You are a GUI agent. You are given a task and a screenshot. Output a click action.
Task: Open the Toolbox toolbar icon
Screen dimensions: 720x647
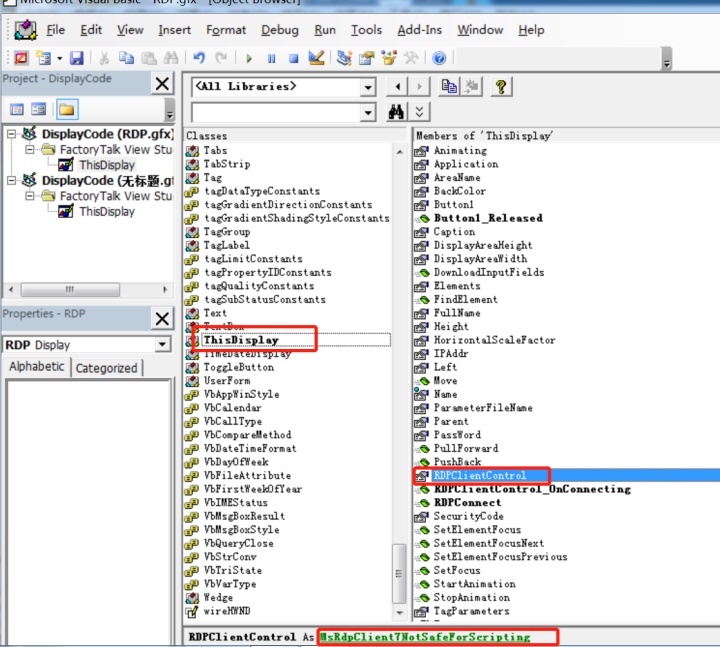pyautogui.click(x=411, y=58)
